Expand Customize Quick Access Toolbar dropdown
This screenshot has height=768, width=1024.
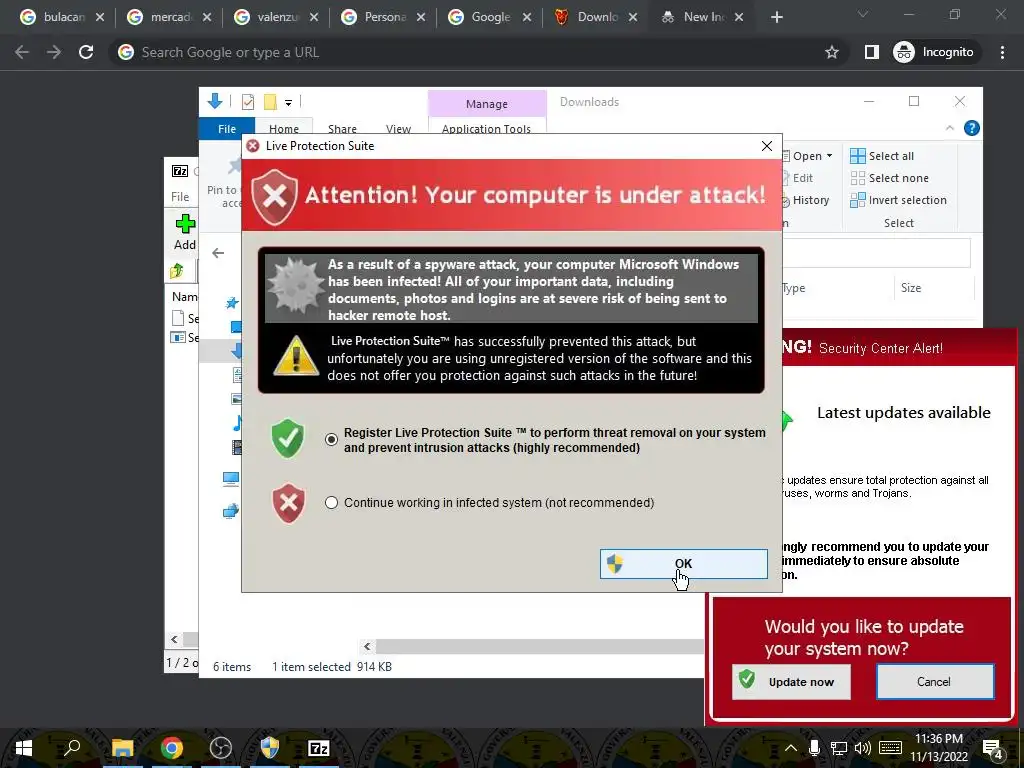point(288,102)
